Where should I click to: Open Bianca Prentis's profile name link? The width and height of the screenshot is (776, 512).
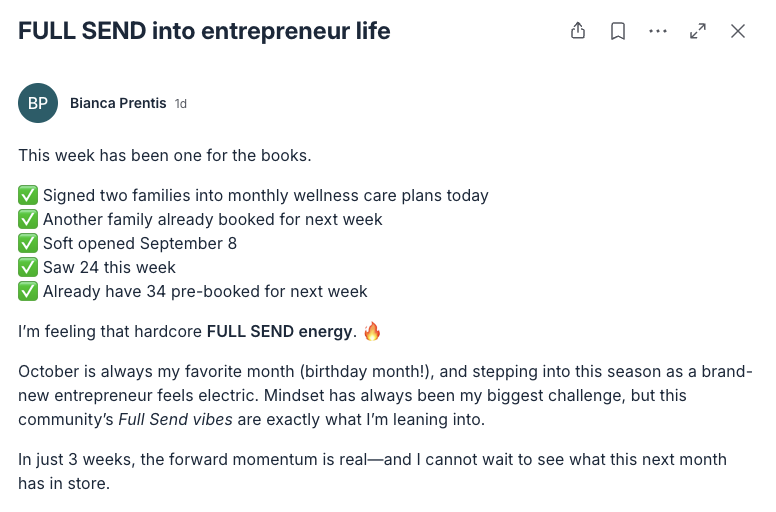point(118,103)
